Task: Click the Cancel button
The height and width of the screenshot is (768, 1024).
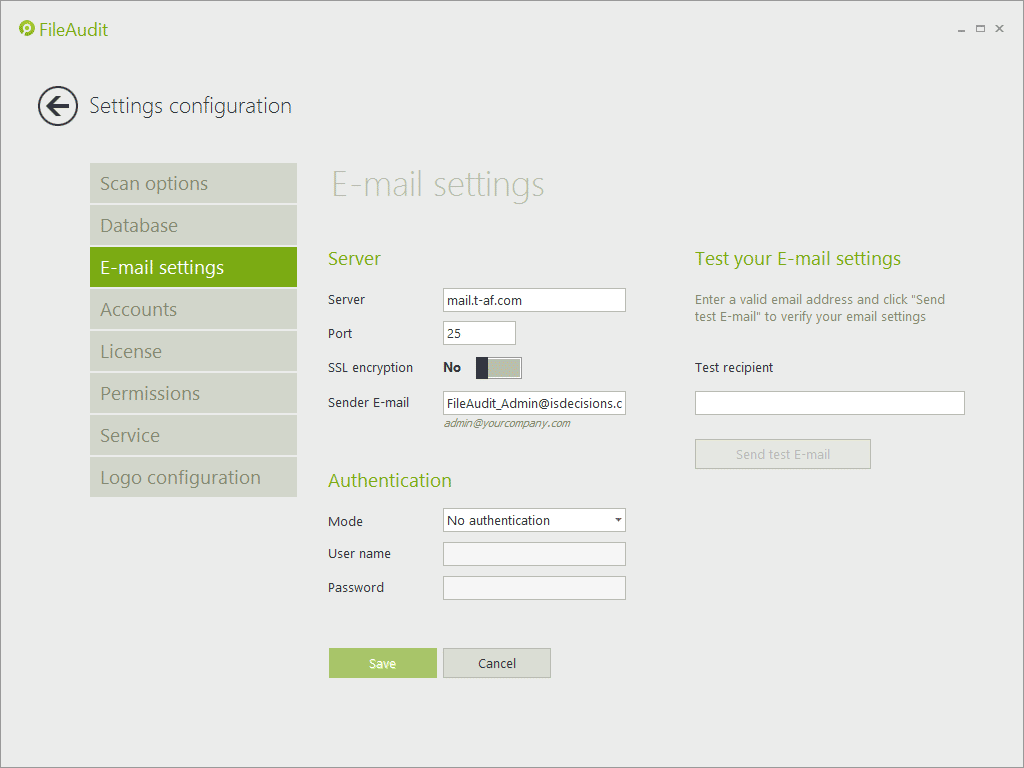Action: click(x=497, y=664)
